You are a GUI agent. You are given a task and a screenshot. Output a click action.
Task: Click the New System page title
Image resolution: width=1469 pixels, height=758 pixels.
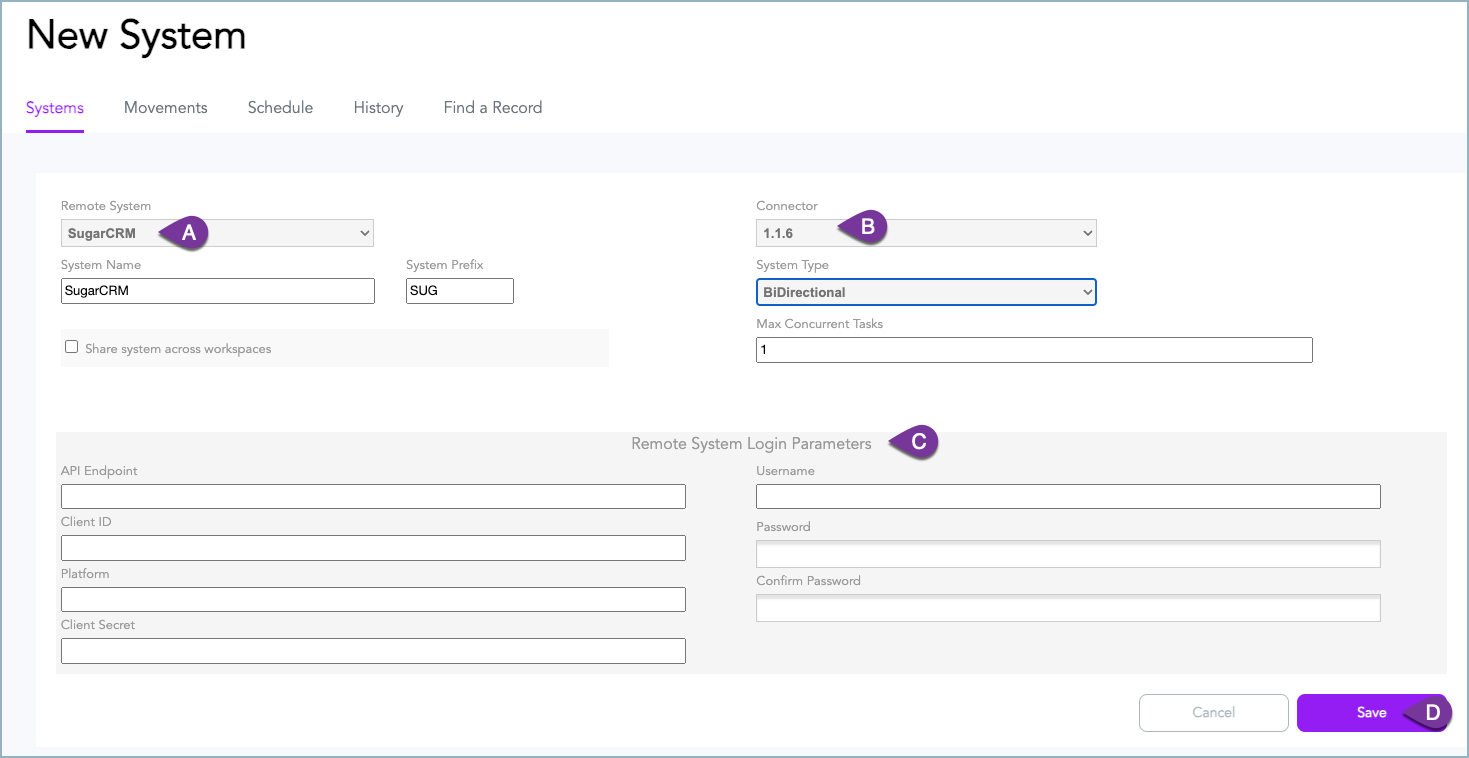[x=136, y=36]
